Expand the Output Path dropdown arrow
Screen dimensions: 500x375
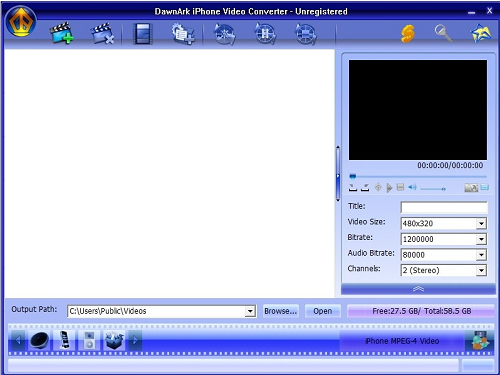coord(250,311)
